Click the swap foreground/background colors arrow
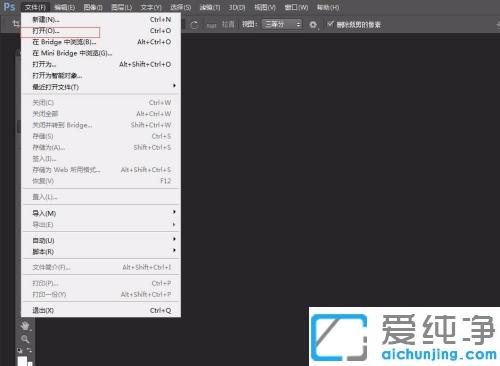The height and width of the screenshot is (366, 500). pyautogui.click(x=30, y=350)
